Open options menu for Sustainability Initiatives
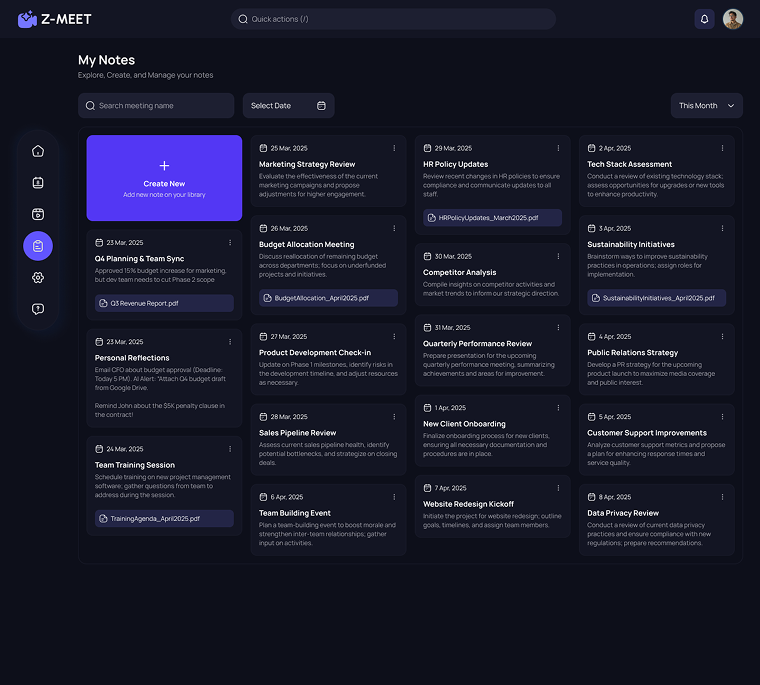 click(722, 228)
